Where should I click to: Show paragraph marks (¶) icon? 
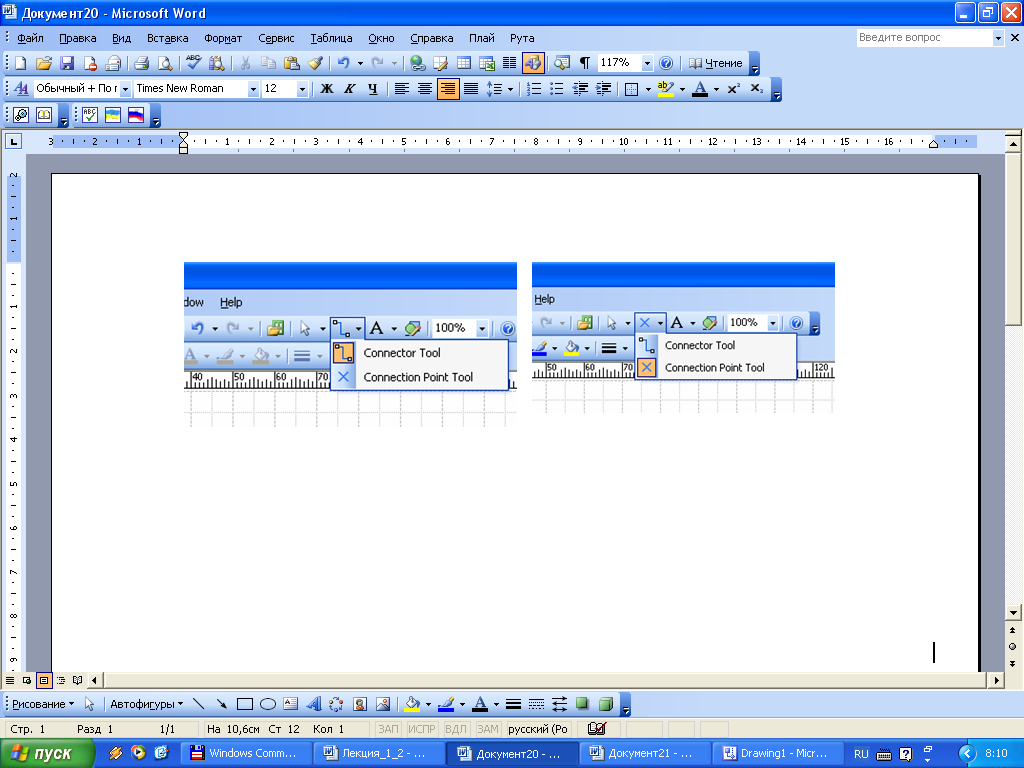pyautogui.click(x=585, y=63)
